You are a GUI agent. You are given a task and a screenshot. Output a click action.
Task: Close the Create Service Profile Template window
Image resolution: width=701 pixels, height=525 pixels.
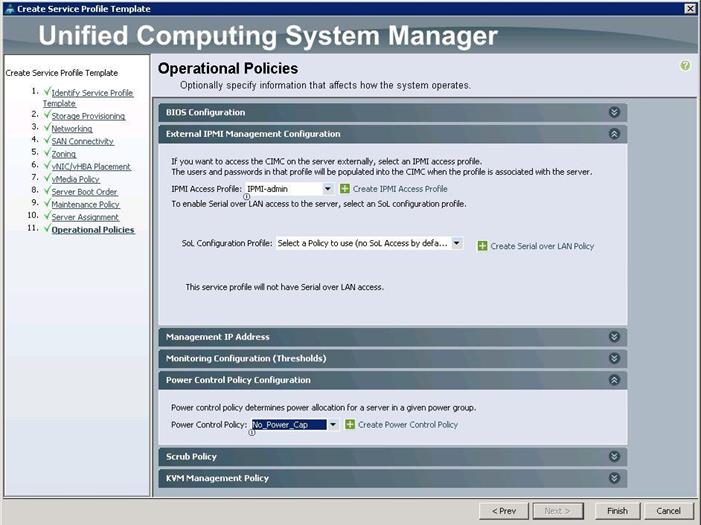click(690, 8)
